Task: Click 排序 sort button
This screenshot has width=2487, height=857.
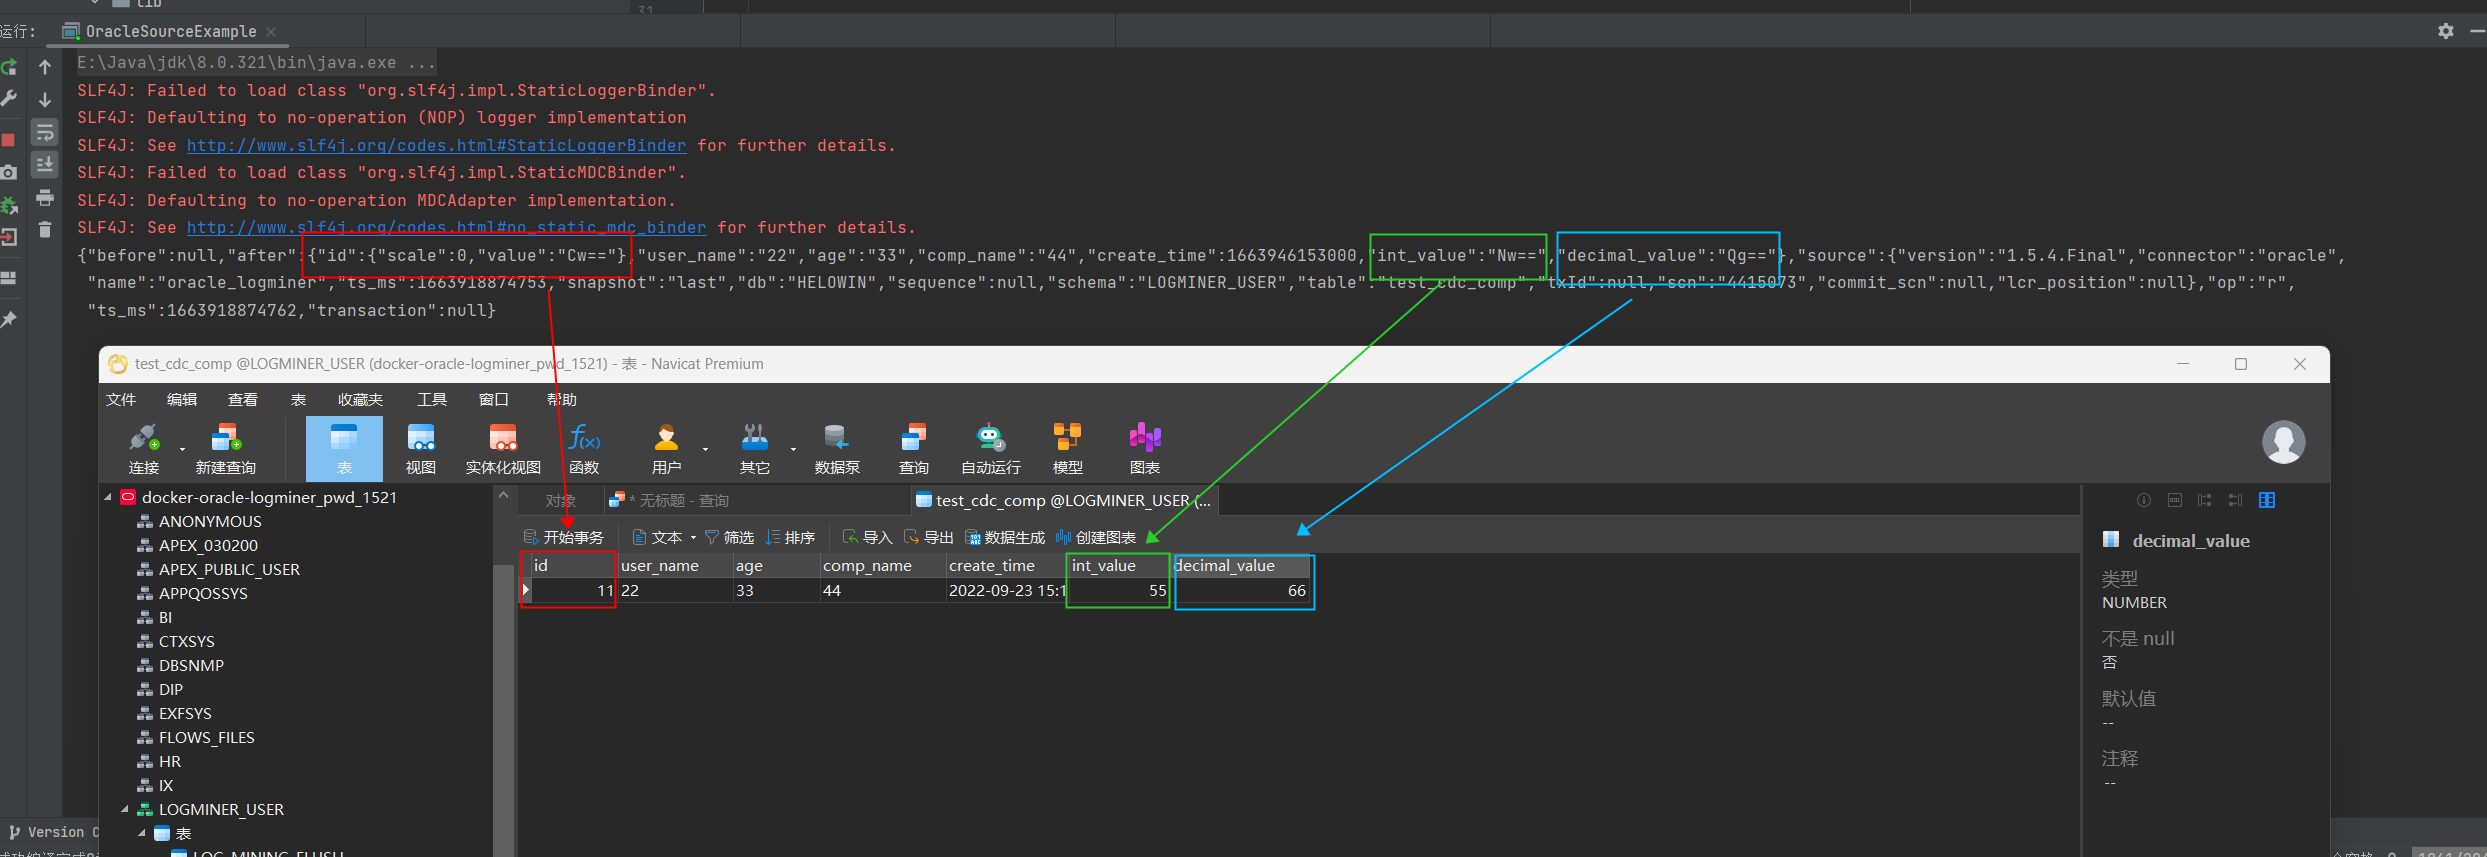Action: tap(791, 538)
